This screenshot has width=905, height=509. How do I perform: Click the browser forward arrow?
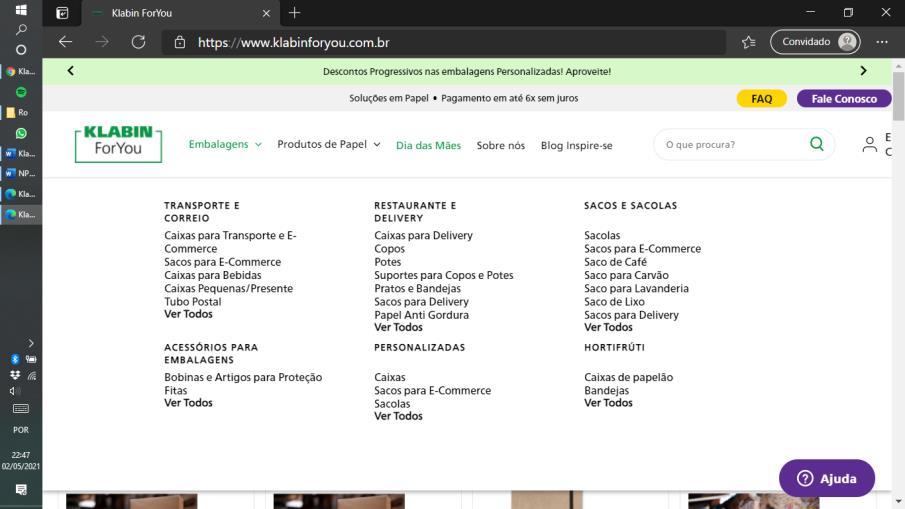[102, 42]
